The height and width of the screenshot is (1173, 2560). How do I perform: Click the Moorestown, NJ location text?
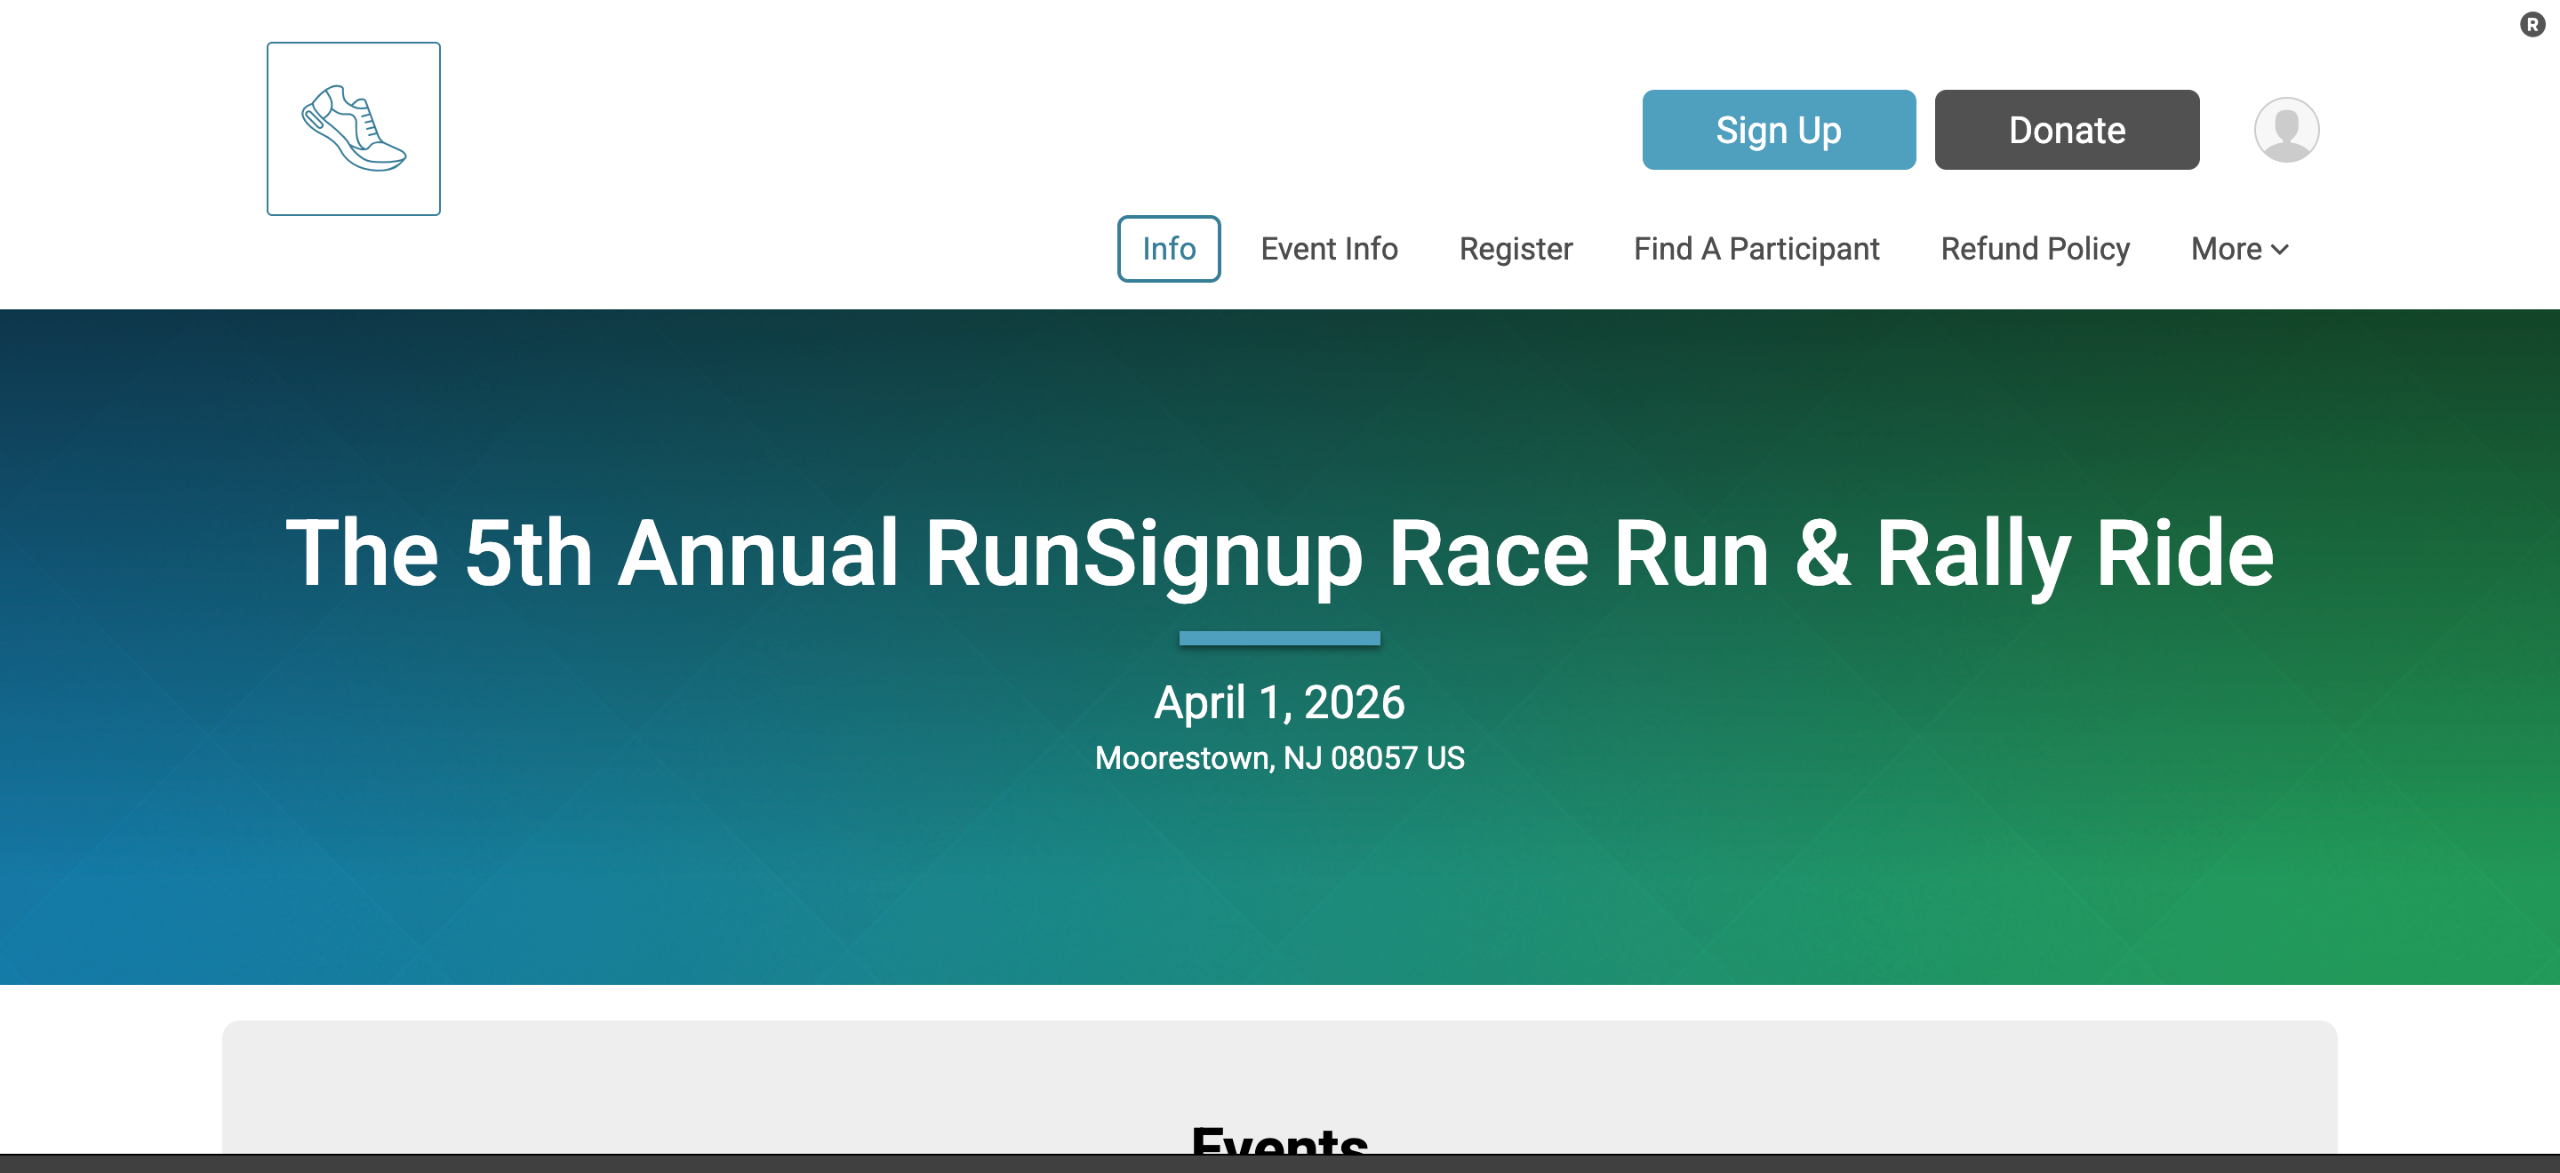(1279, 758)
